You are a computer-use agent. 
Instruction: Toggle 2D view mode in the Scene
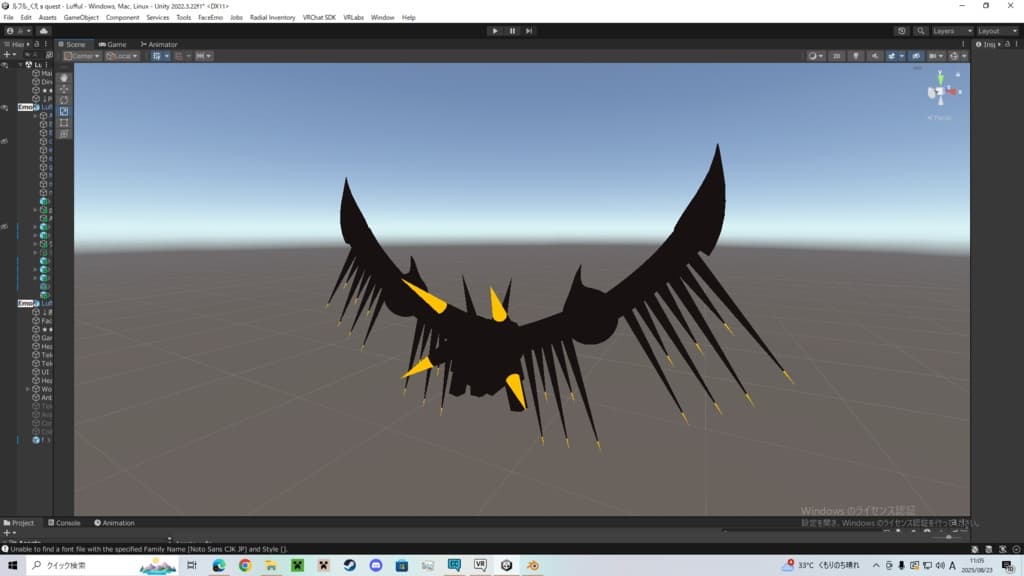pyautogui.click(x=835, y=56)
